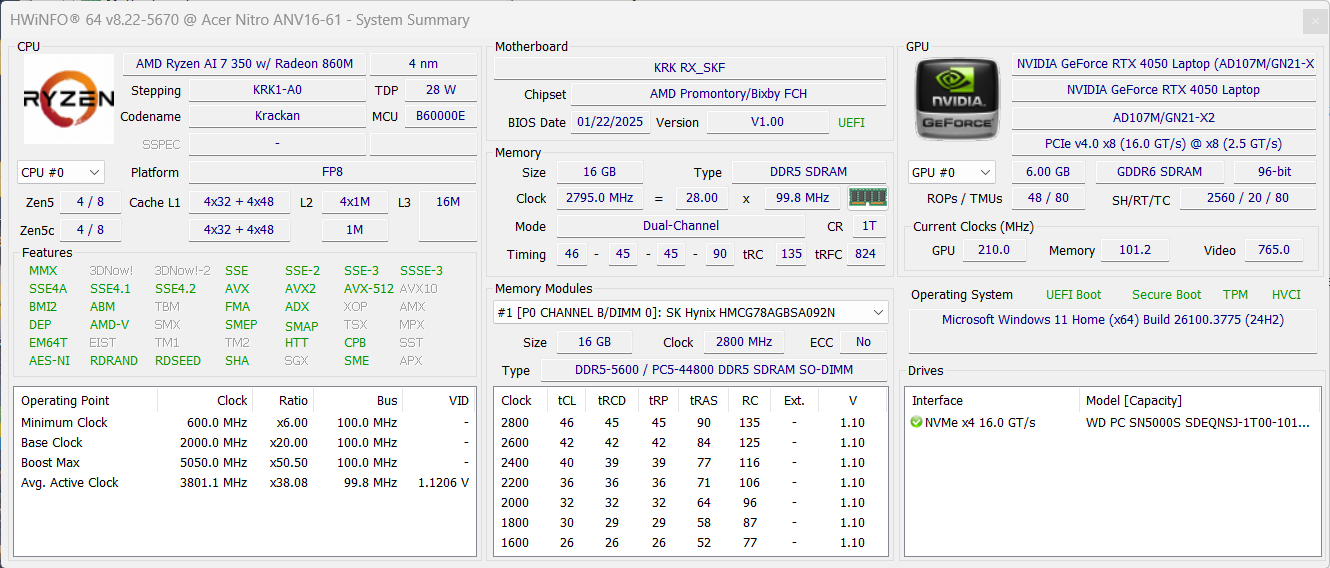The width and height of the screenshot is (1330, 568).
Task: Click the NVIDIA GeForce logo image
Action: pyautogui.click(x=957, y=98)
